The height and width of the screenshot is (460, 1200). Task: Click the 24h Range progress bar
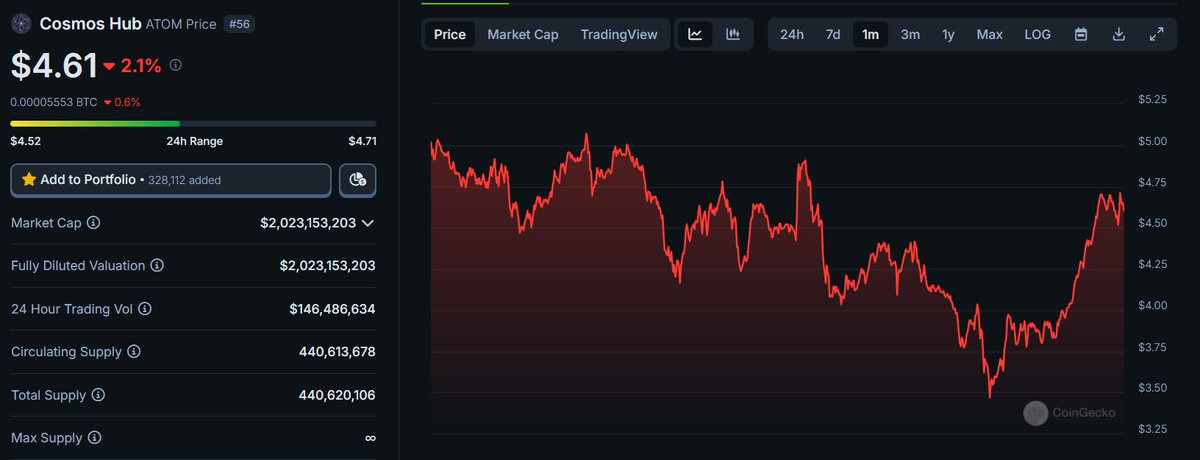coord(193,123)
